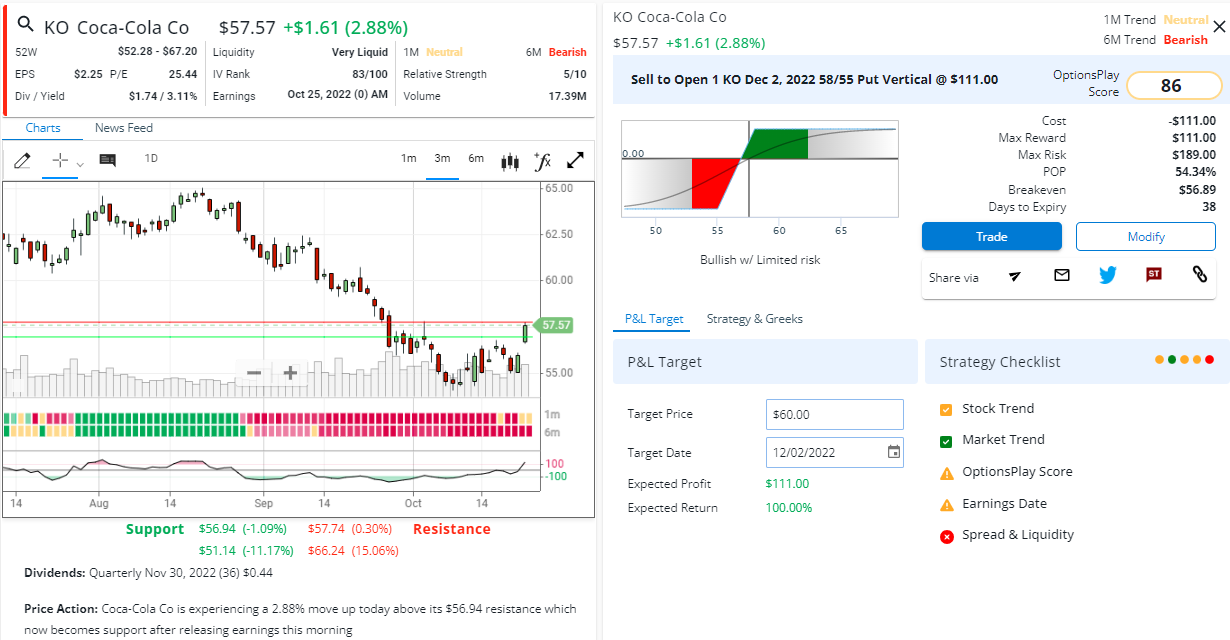
Task: Open Strategy & Greeks tab
Action: (755, 319)
